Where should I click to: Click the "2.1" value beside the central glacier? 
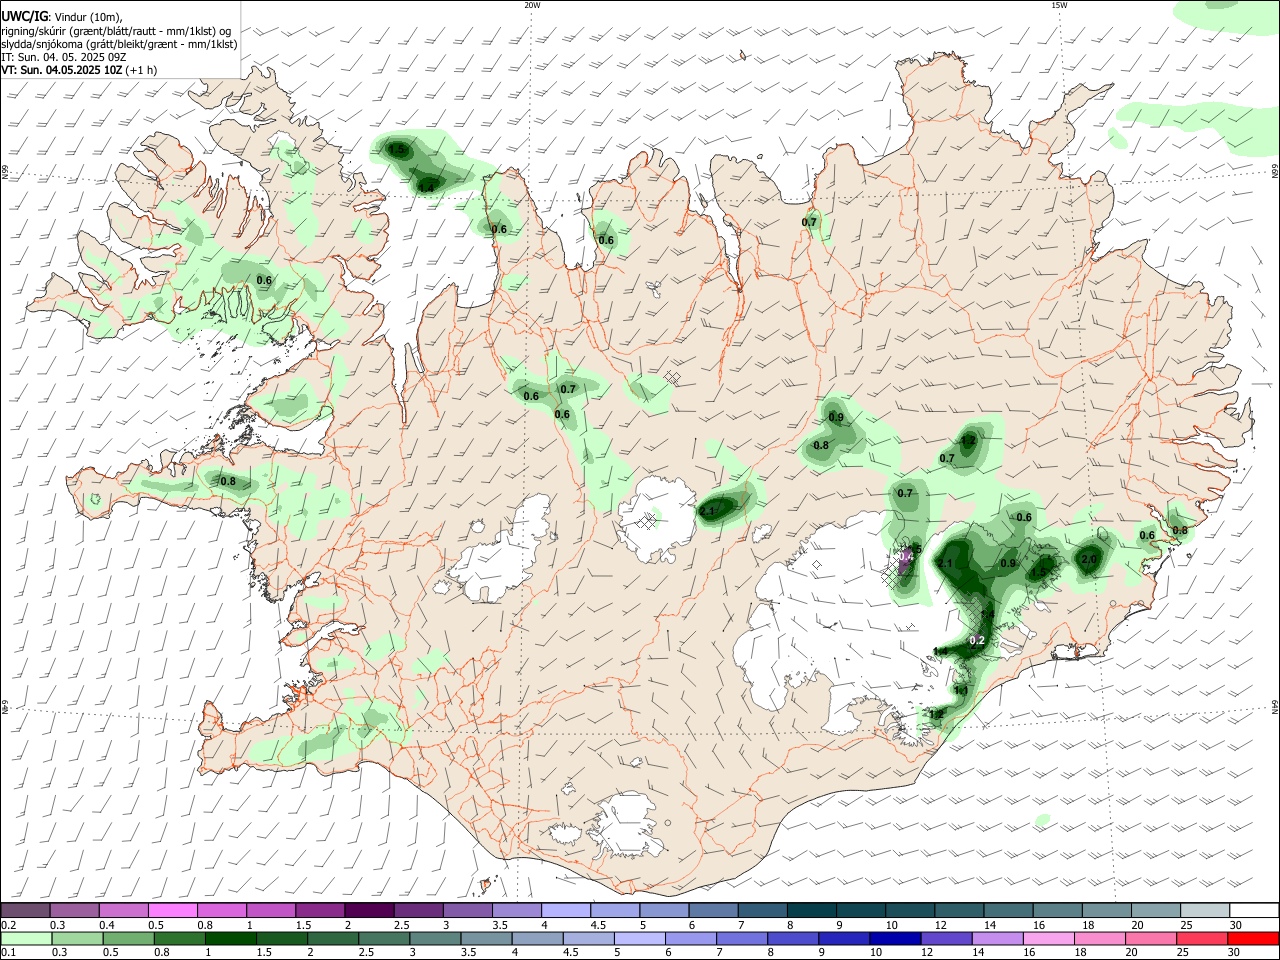[x=708, y=512]
